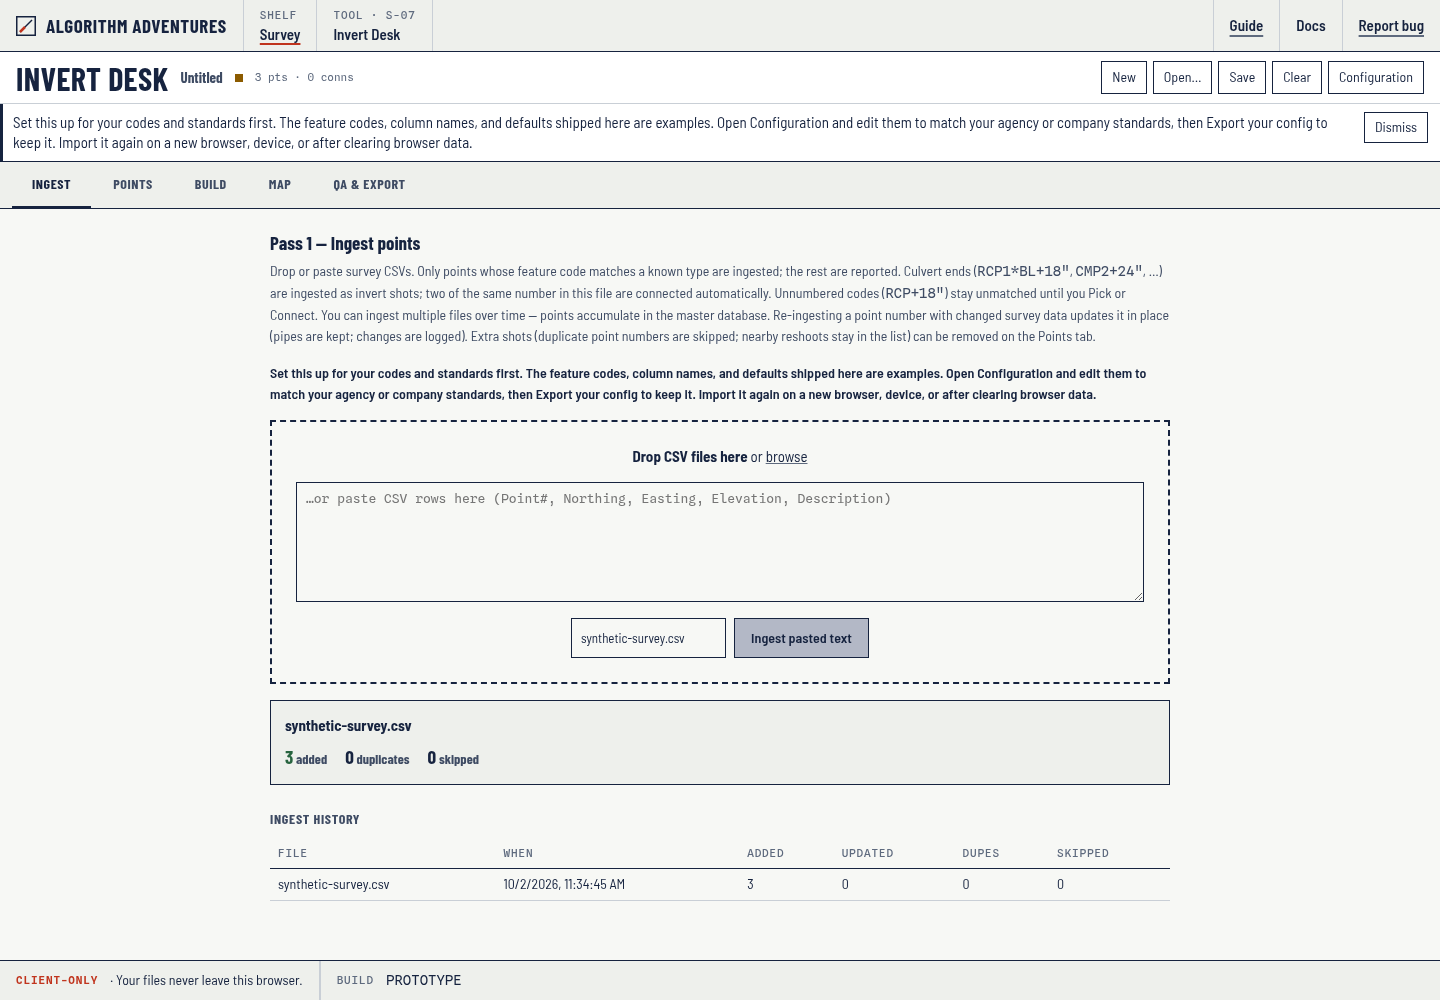
Task: Click the SKIPPED column header
Action: tap(1083, 853)
